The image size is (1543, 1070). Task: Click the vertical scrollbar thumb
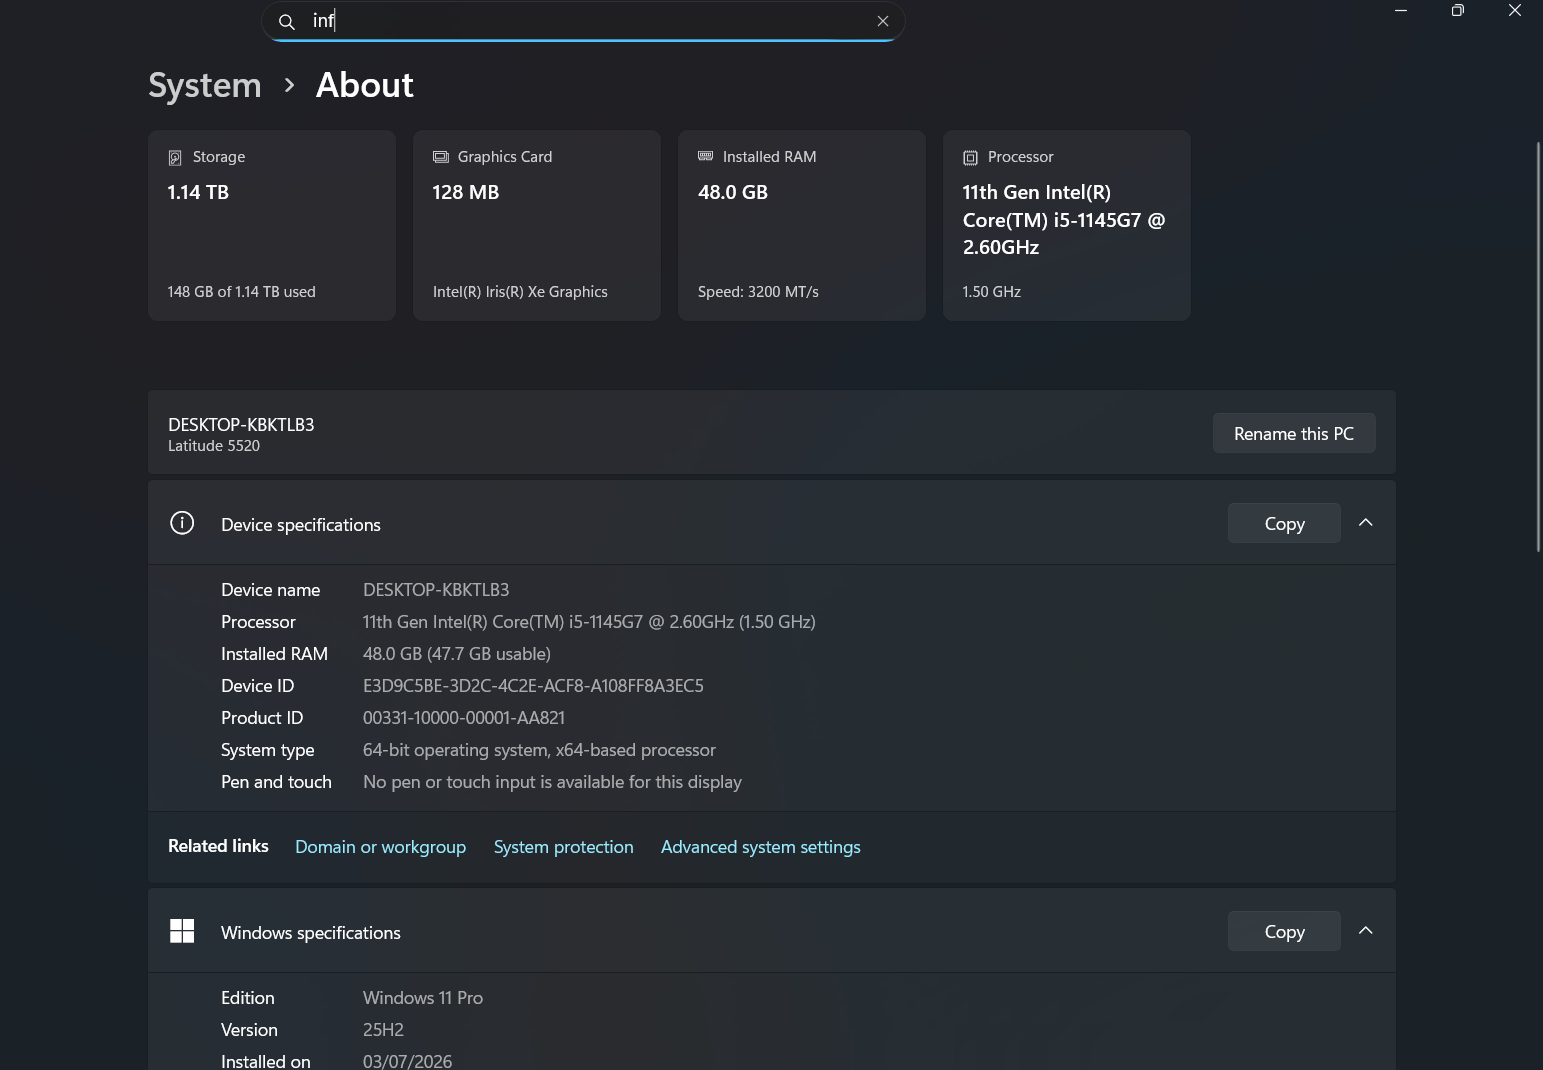coord(1538,346)
